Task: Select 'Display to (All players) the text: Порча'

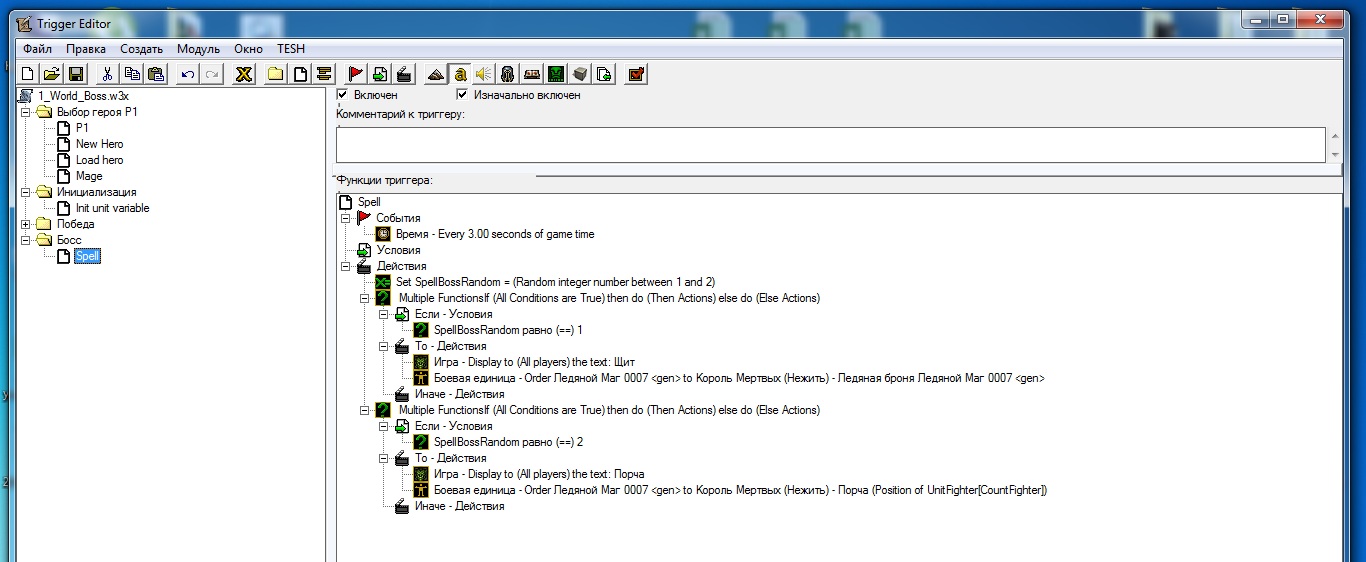Action: 539,474
